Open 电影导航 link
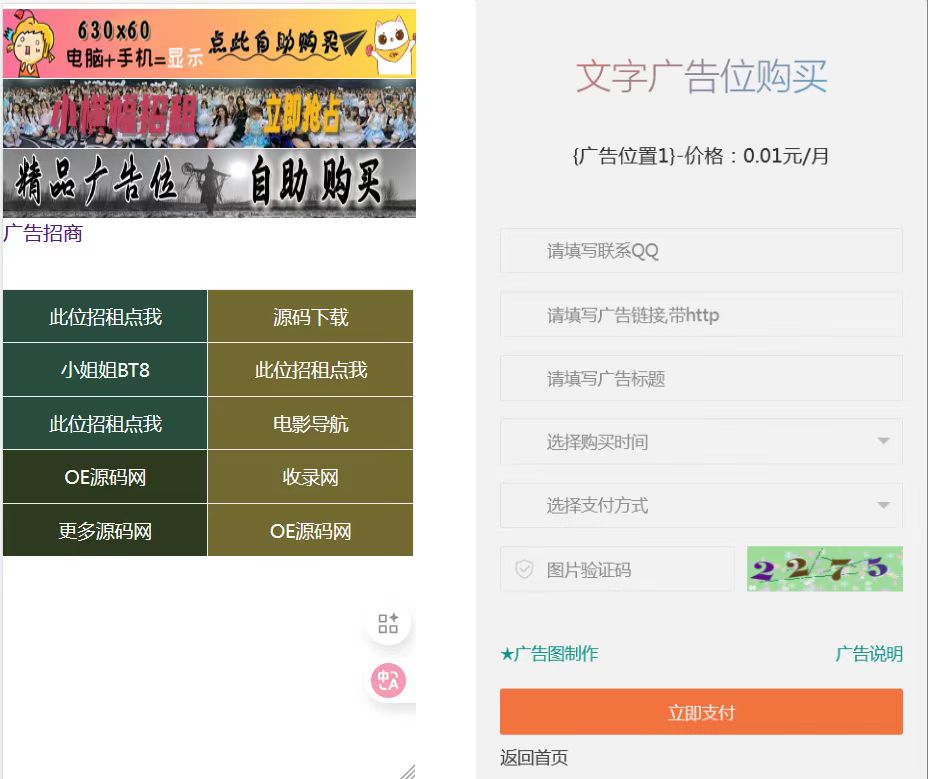The image size is (948, 779). click(x=310, y=423)
